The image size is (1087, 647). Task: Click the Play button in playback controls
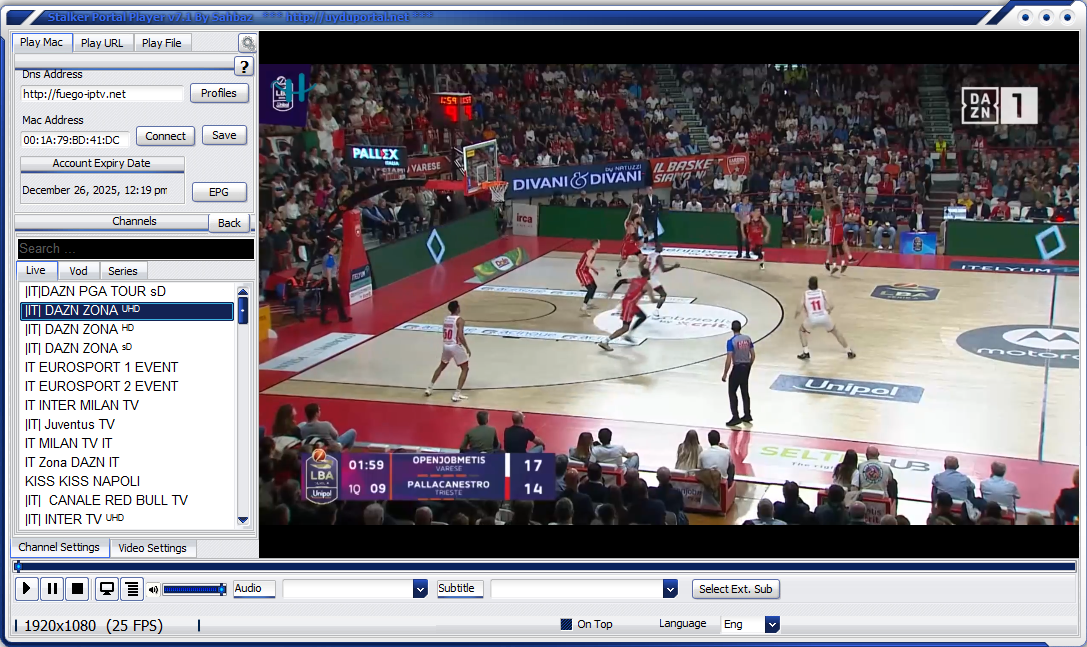26,589
